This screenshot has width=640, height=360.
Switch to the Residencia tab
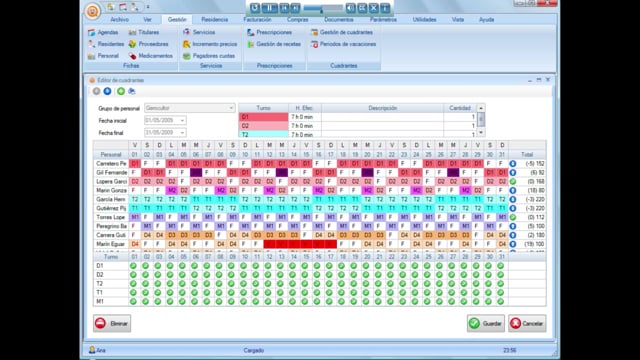click(214, 20)
